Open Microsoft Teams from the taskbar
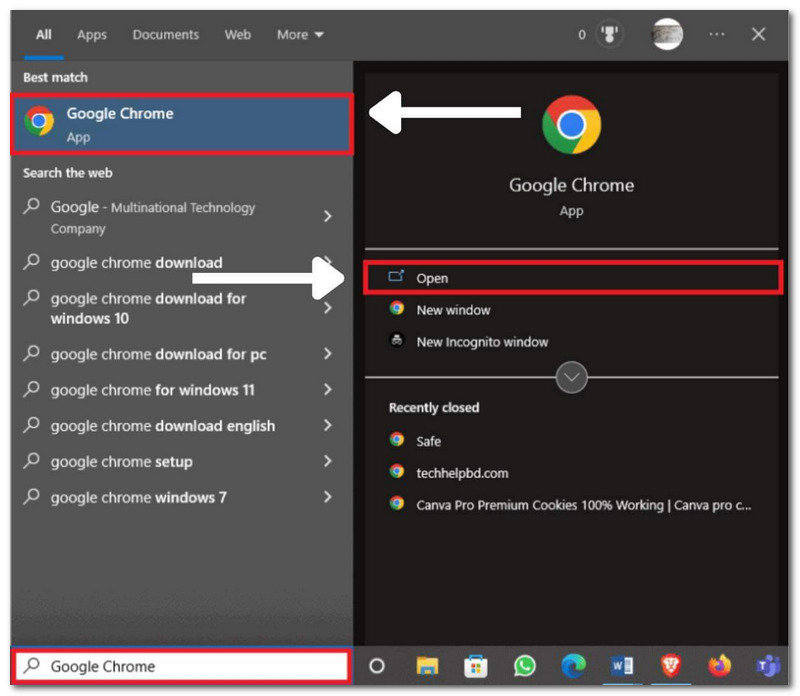 (x=767, y=666)
